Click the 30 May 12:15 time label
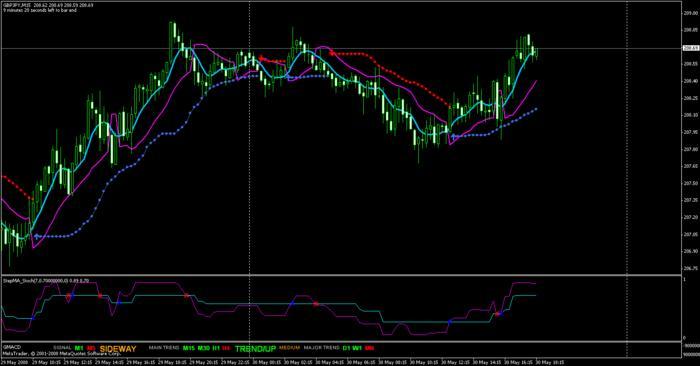 pos(456,363)
